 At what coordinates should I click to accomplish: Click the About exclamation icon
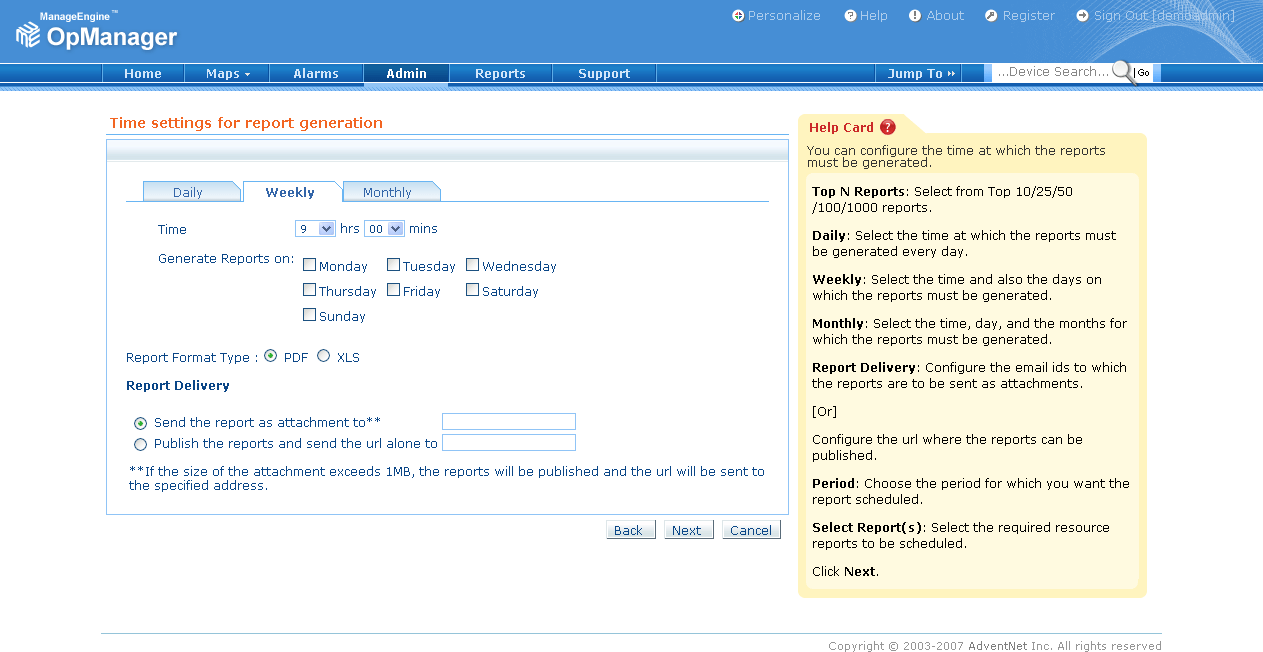[915, 16]
